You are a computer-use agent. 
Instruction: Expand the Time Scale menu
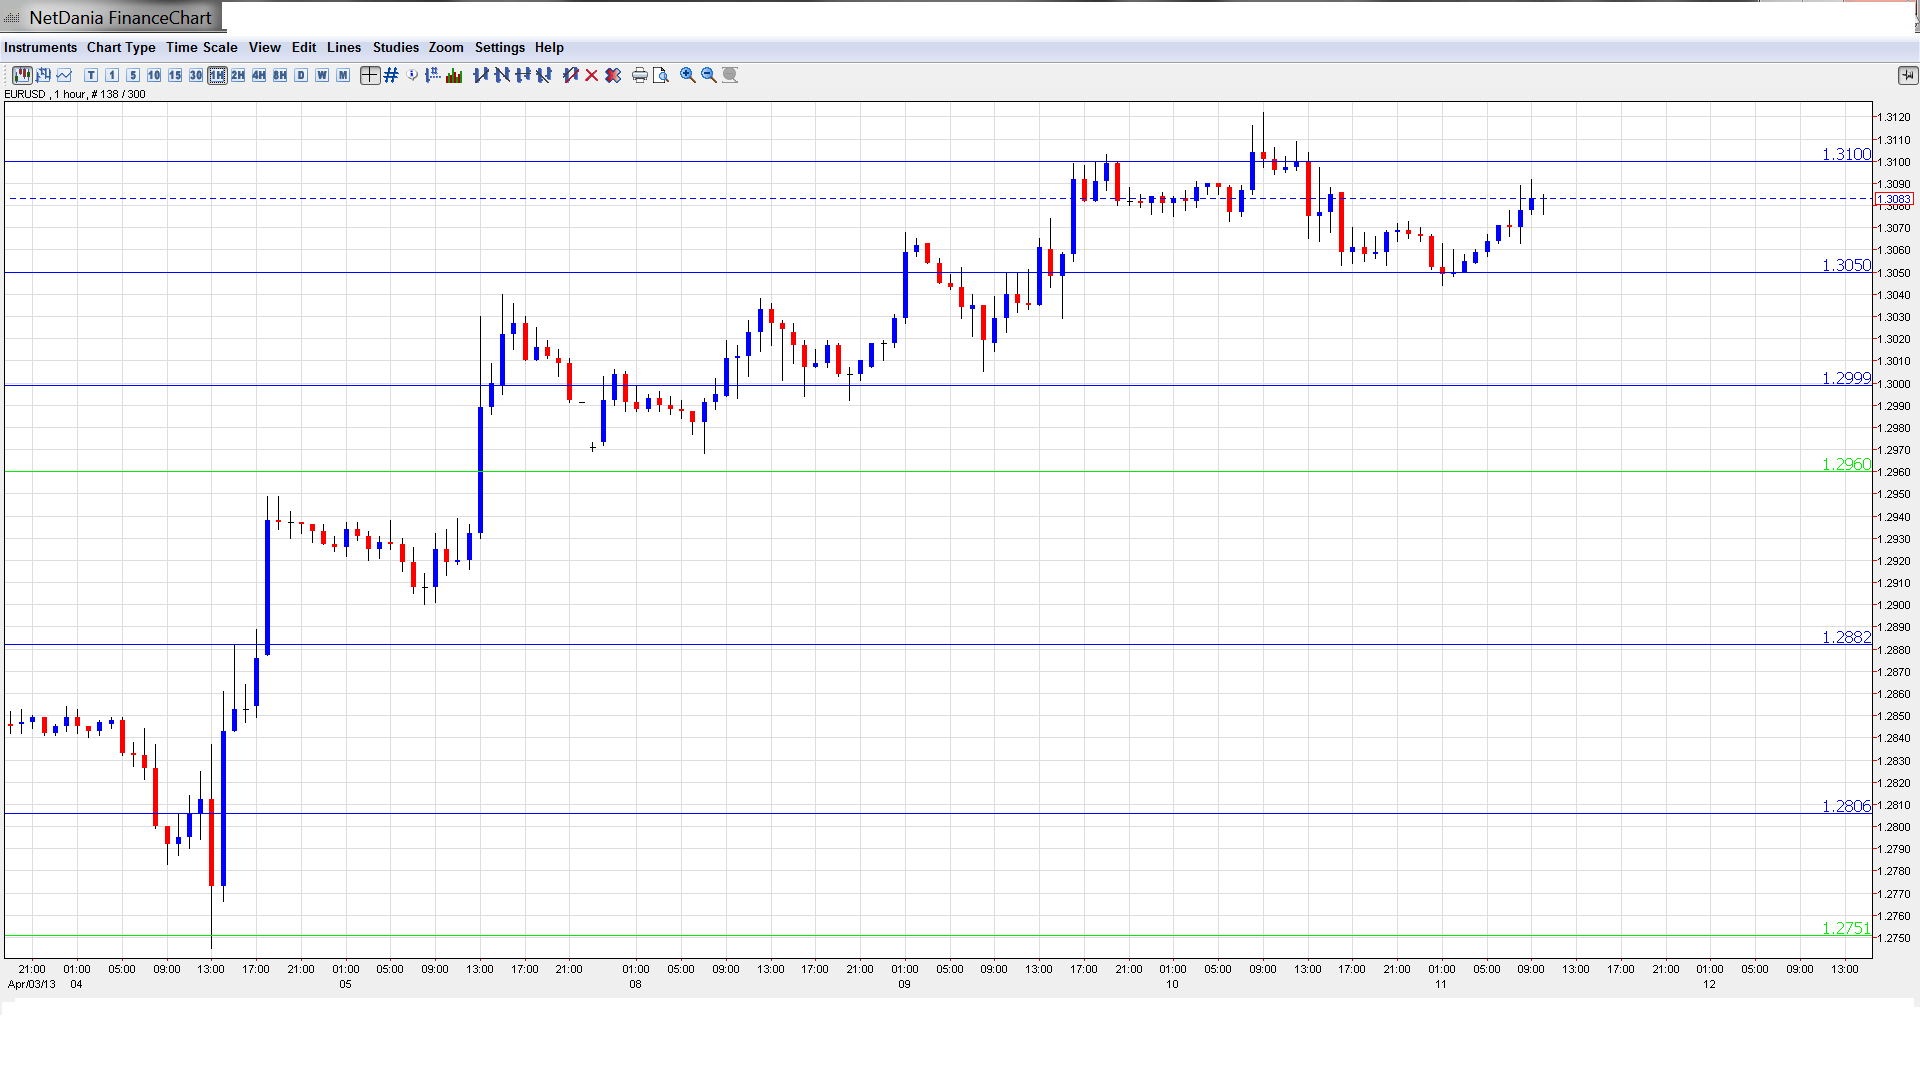click(201, 47)
